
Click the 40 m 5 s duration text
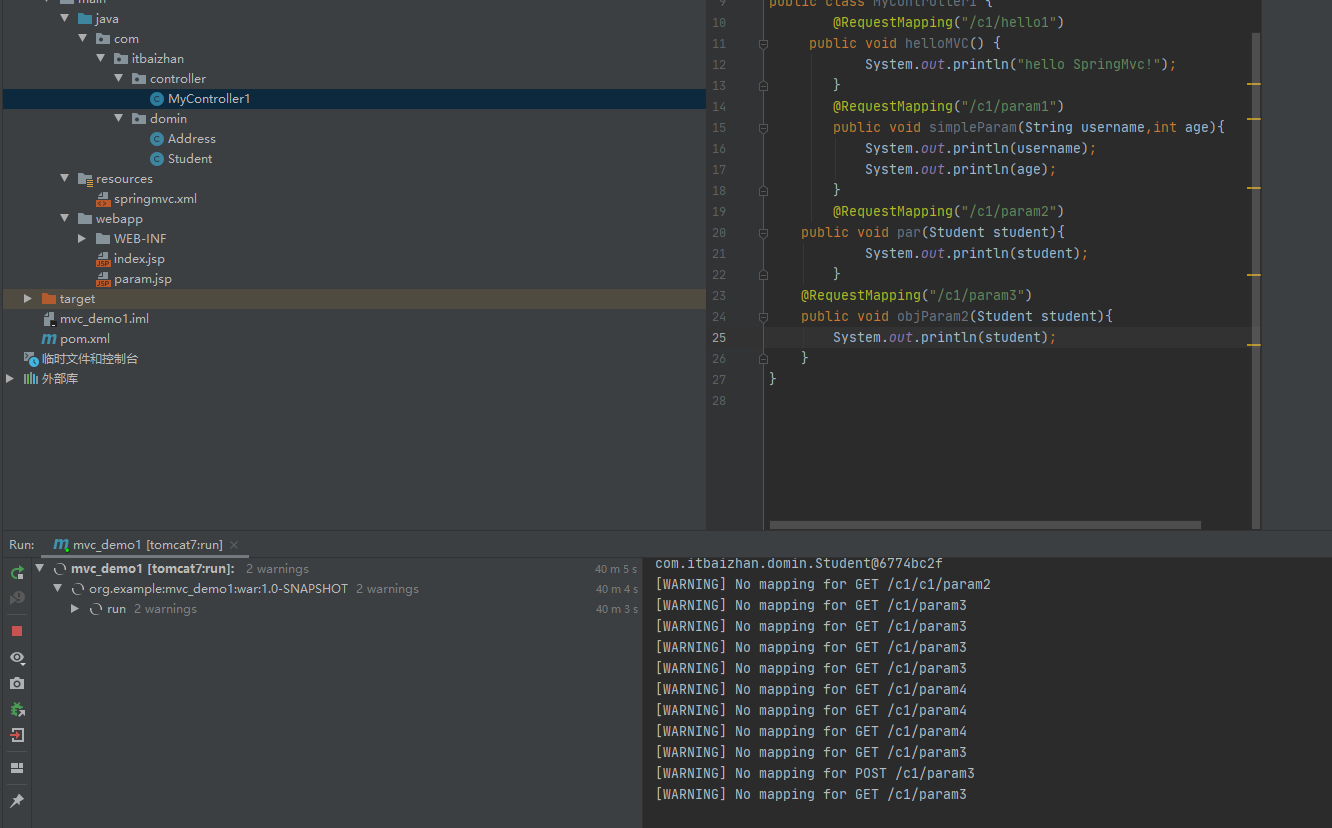pos(616,570)
